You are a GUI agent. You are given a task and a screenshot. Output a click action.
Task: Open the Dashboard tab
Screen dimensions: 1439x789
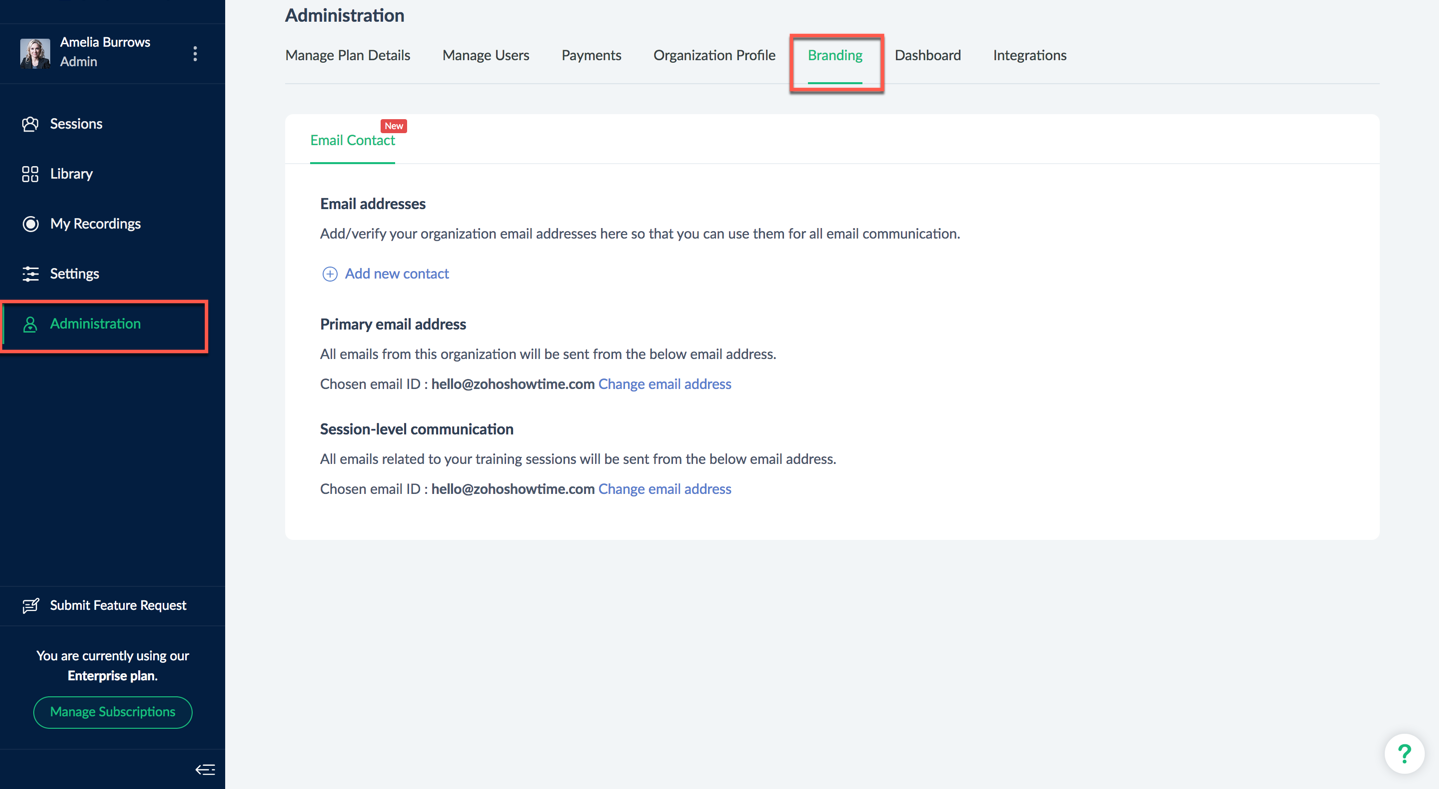[928, 55]
